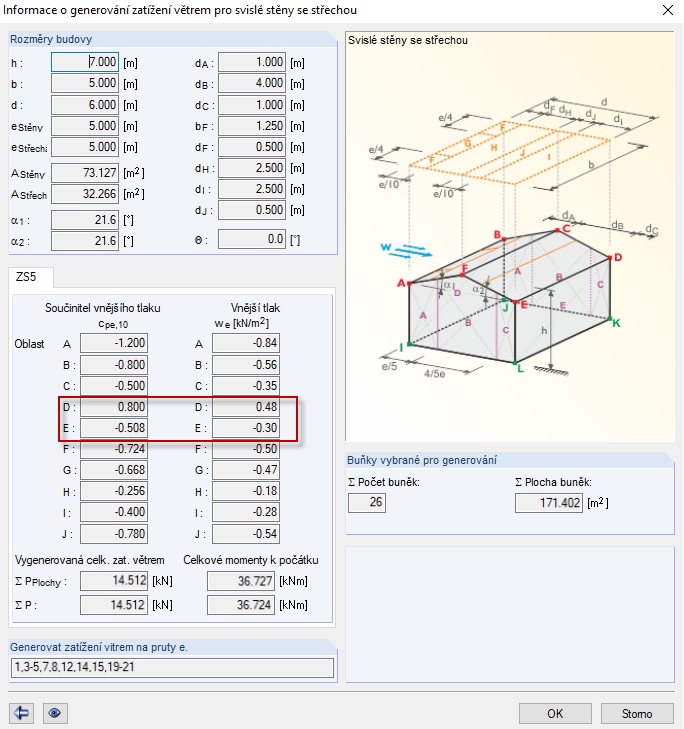Click cpe,10 value for zone J (-0.780)
This screenshot has height=729, width=684.
114,534
